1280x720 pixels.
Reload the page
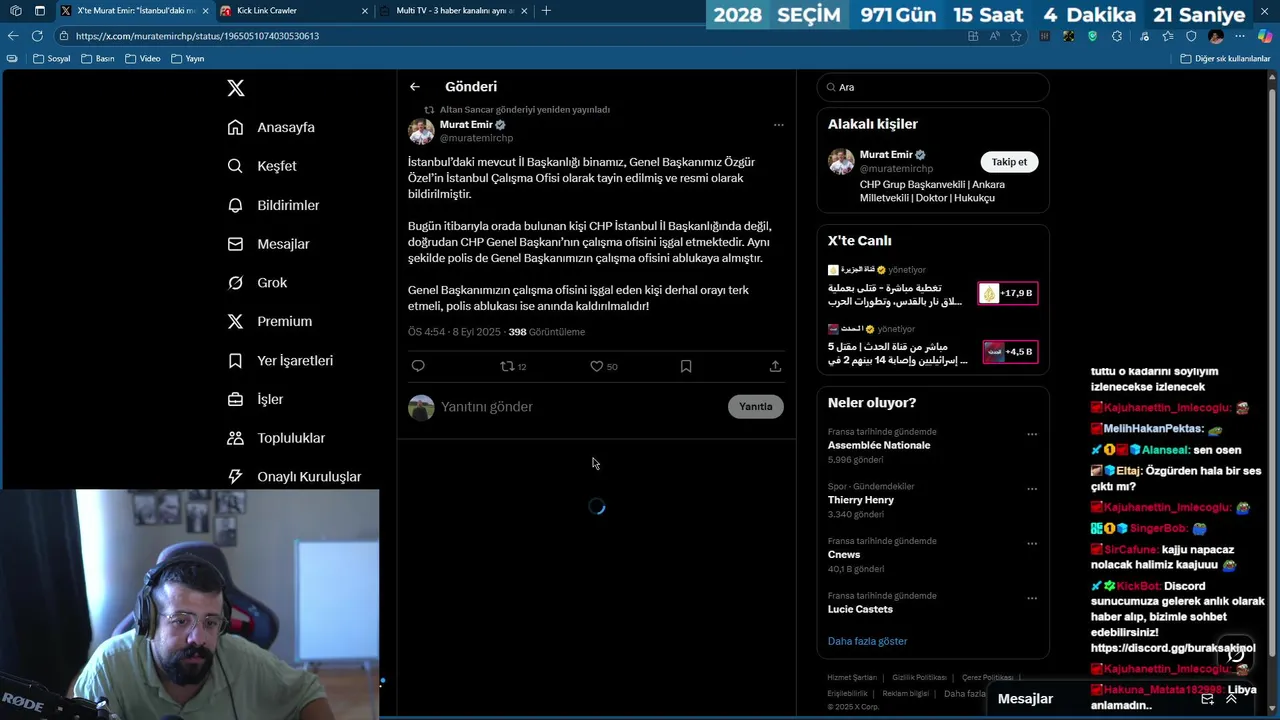(37, 36)
